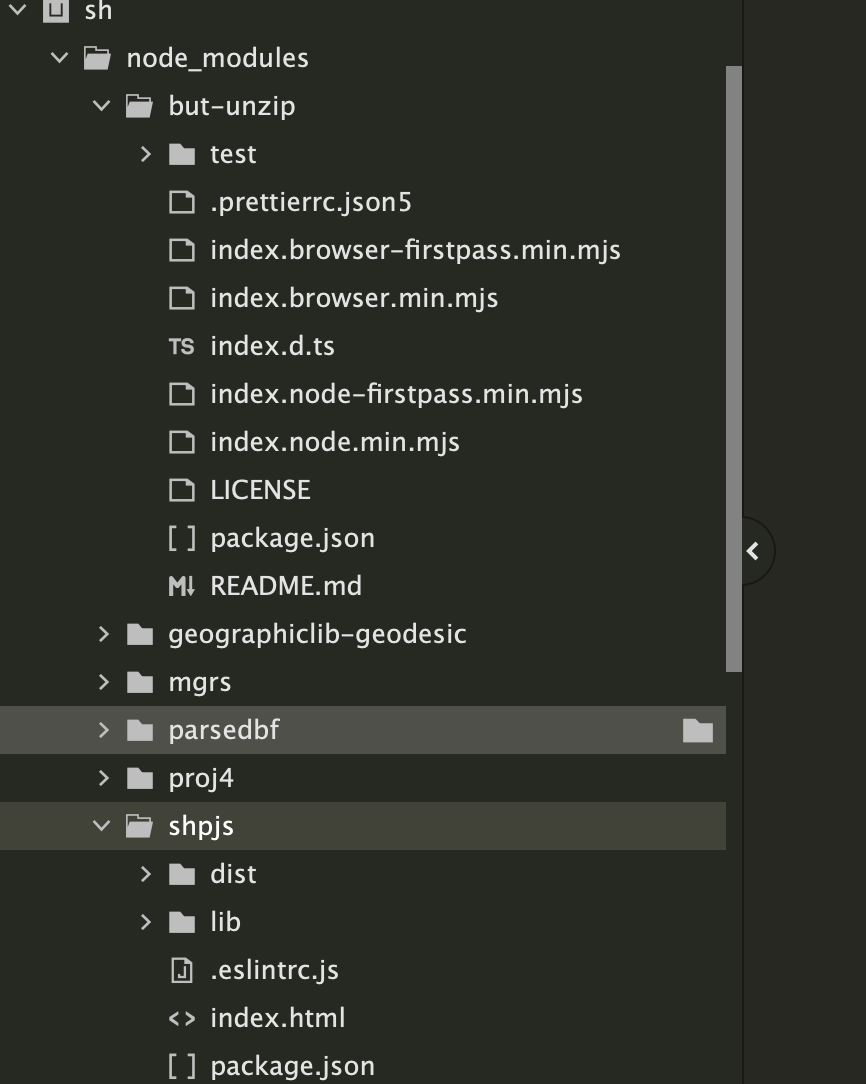Viewport: 866px width, 1084px height.
Task: Click the lib folder icon
Action: click(182, 922)
